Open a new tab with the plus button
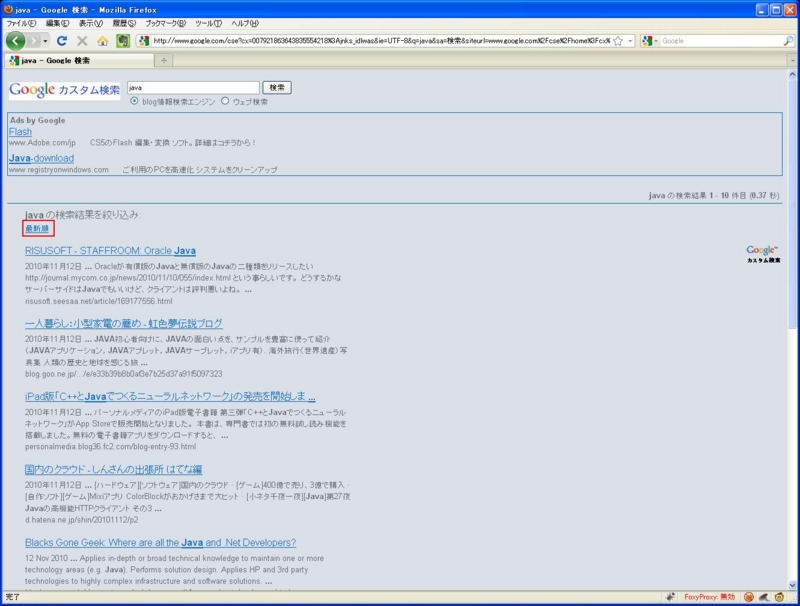This screenshot has height=606, width=800. tap(164, 60)
